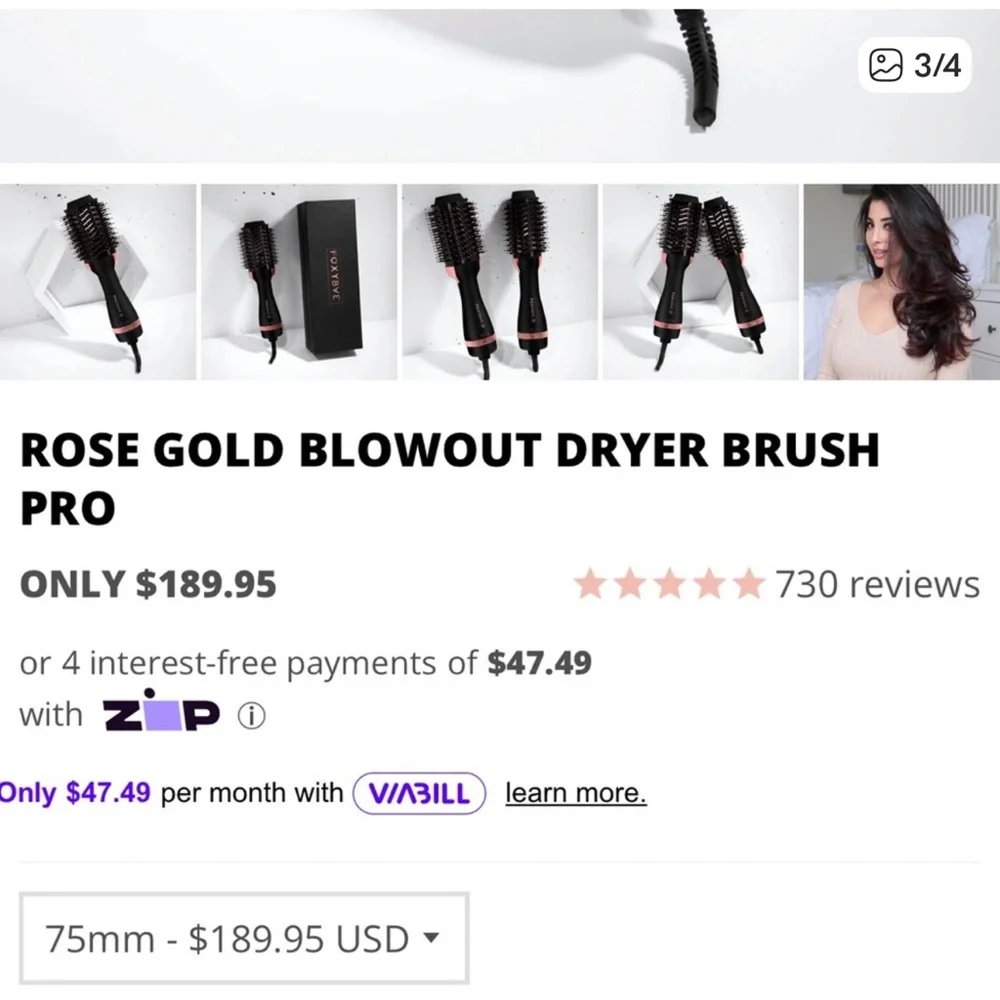Open the Zip info circle icon
The image size is (1000, 1000).
point(252,716)
